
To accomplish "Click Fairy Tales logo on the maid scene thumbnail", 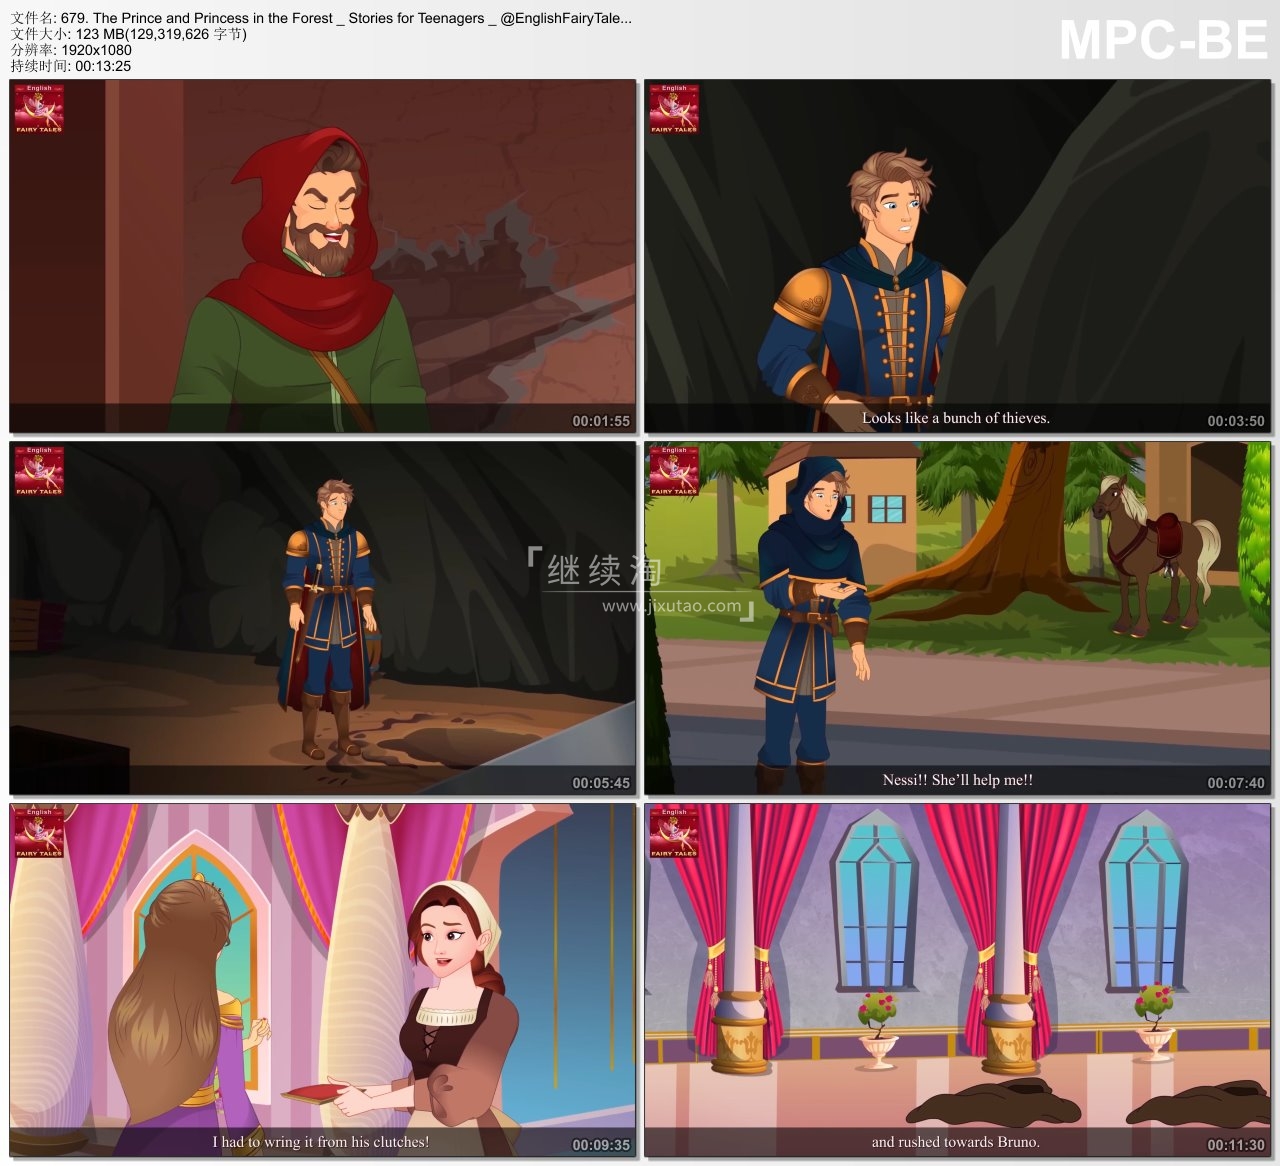I will 39,833.
